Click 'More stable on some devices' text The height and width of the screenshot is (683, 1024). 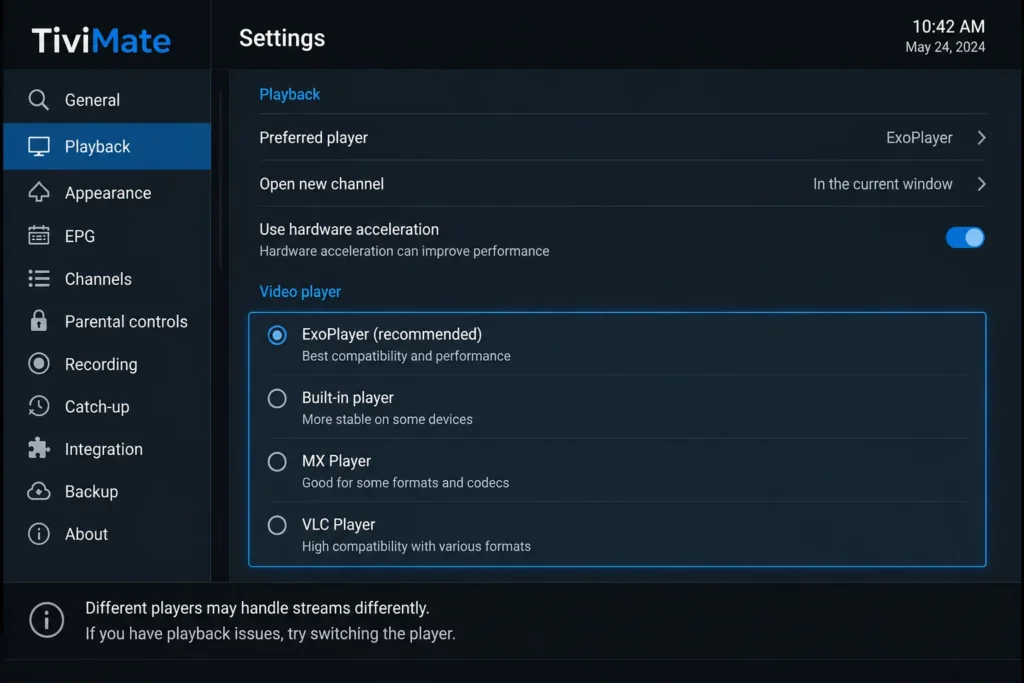click(387, 419)
